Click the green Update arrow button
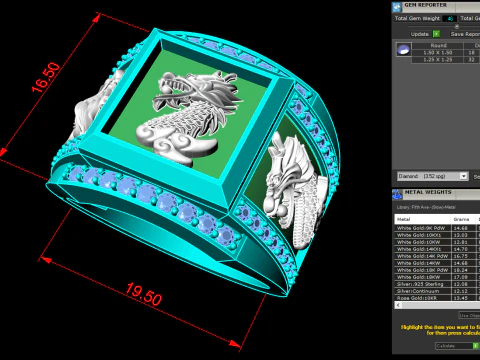 point(436,34)
